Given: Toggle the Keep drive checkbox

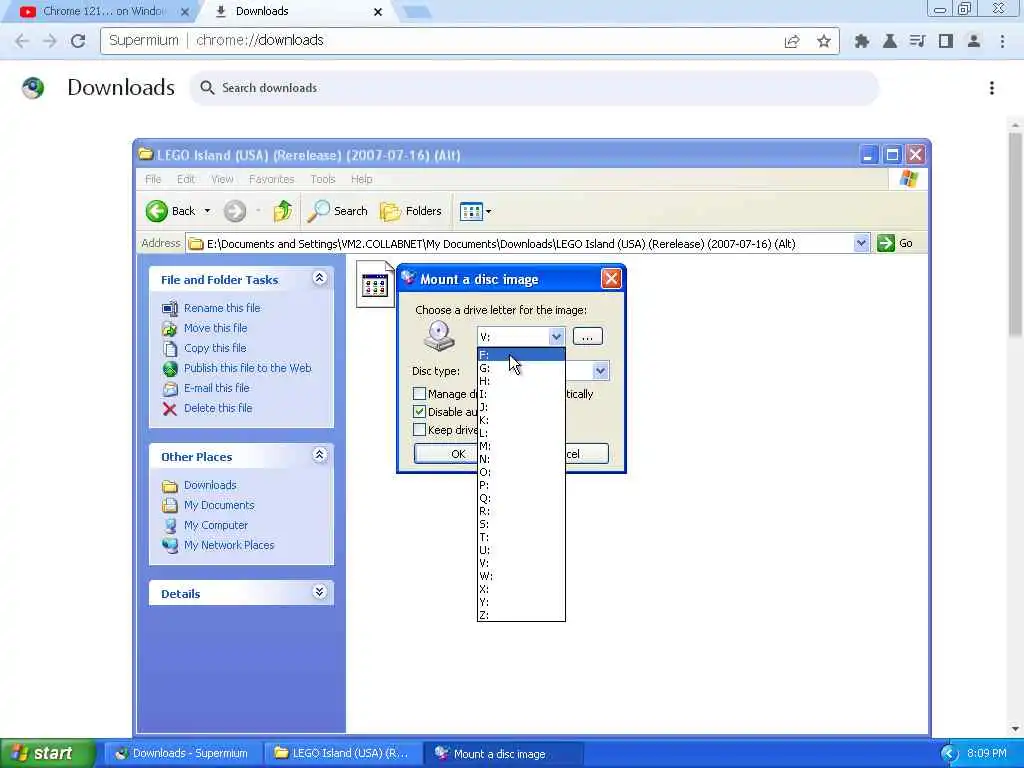Looking at the screenshot, I should pos(420,430).
